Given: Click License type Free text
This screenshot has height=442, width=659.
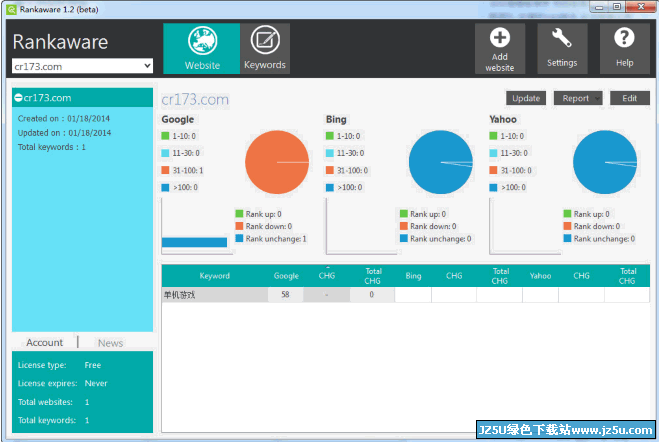Looking at the screenshot, I should pyautogui.click(x=59, y=365).
